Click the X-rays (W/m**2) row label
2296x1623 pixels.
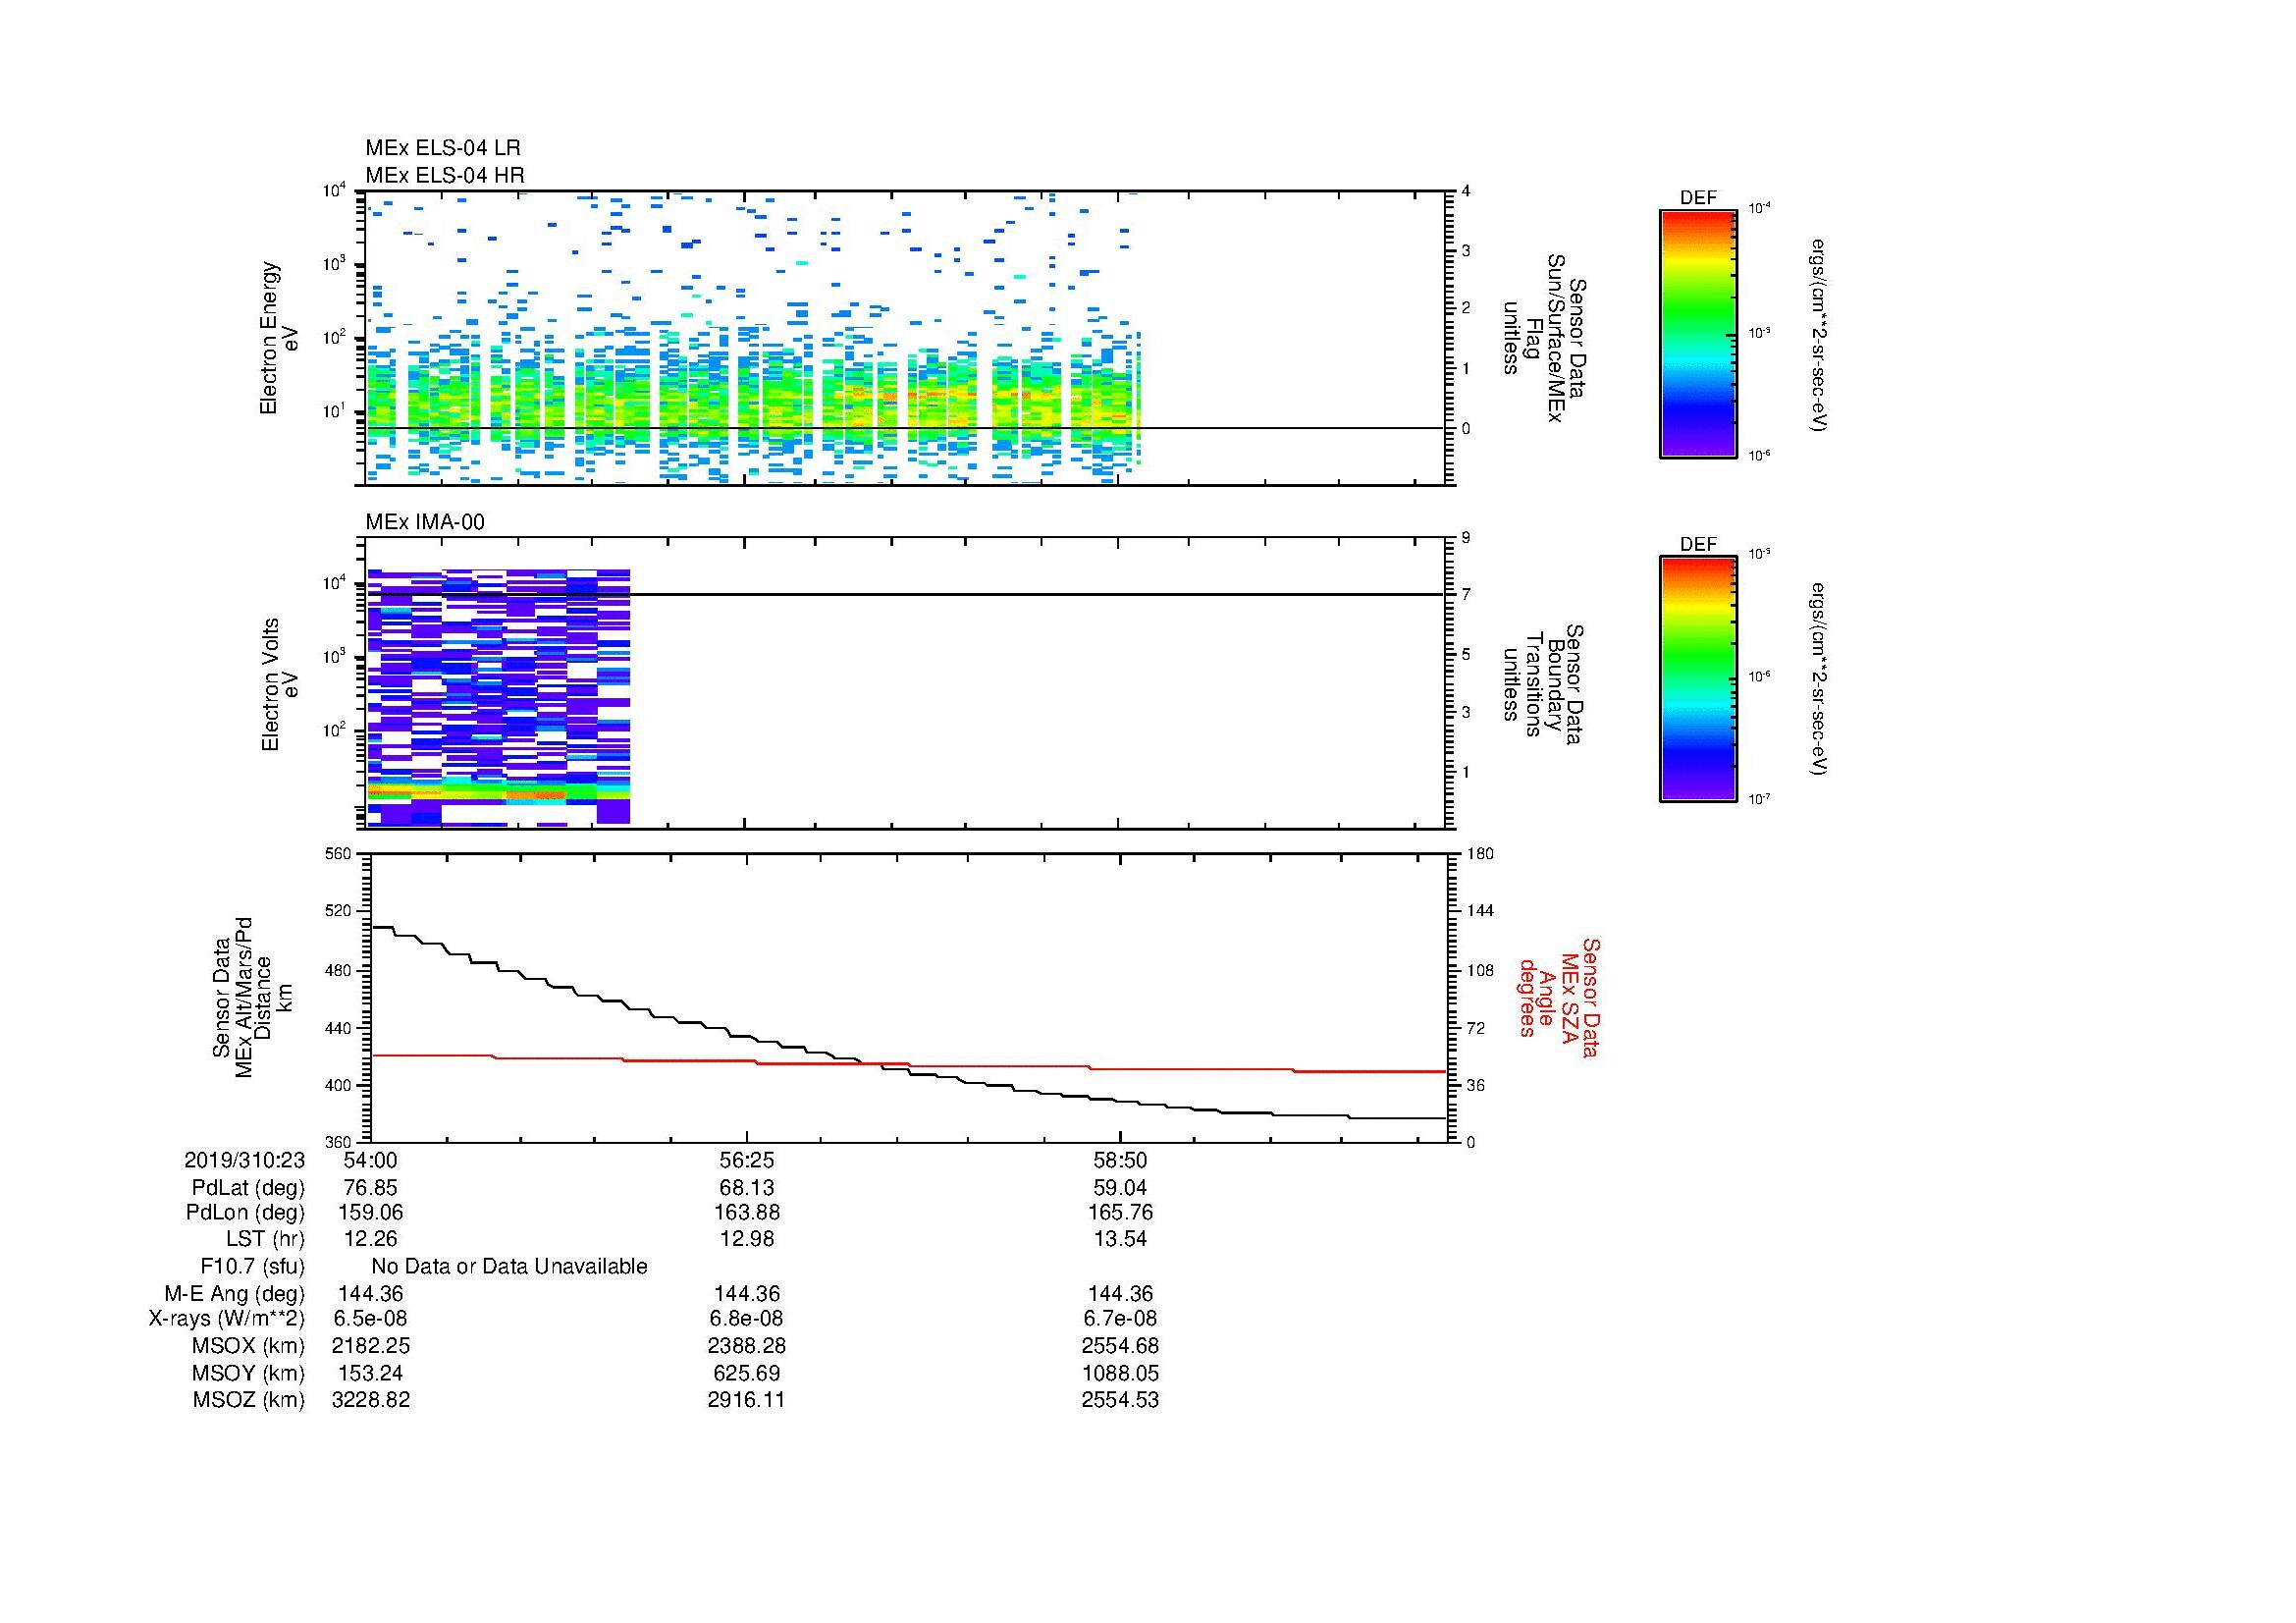click(226, 1320)
